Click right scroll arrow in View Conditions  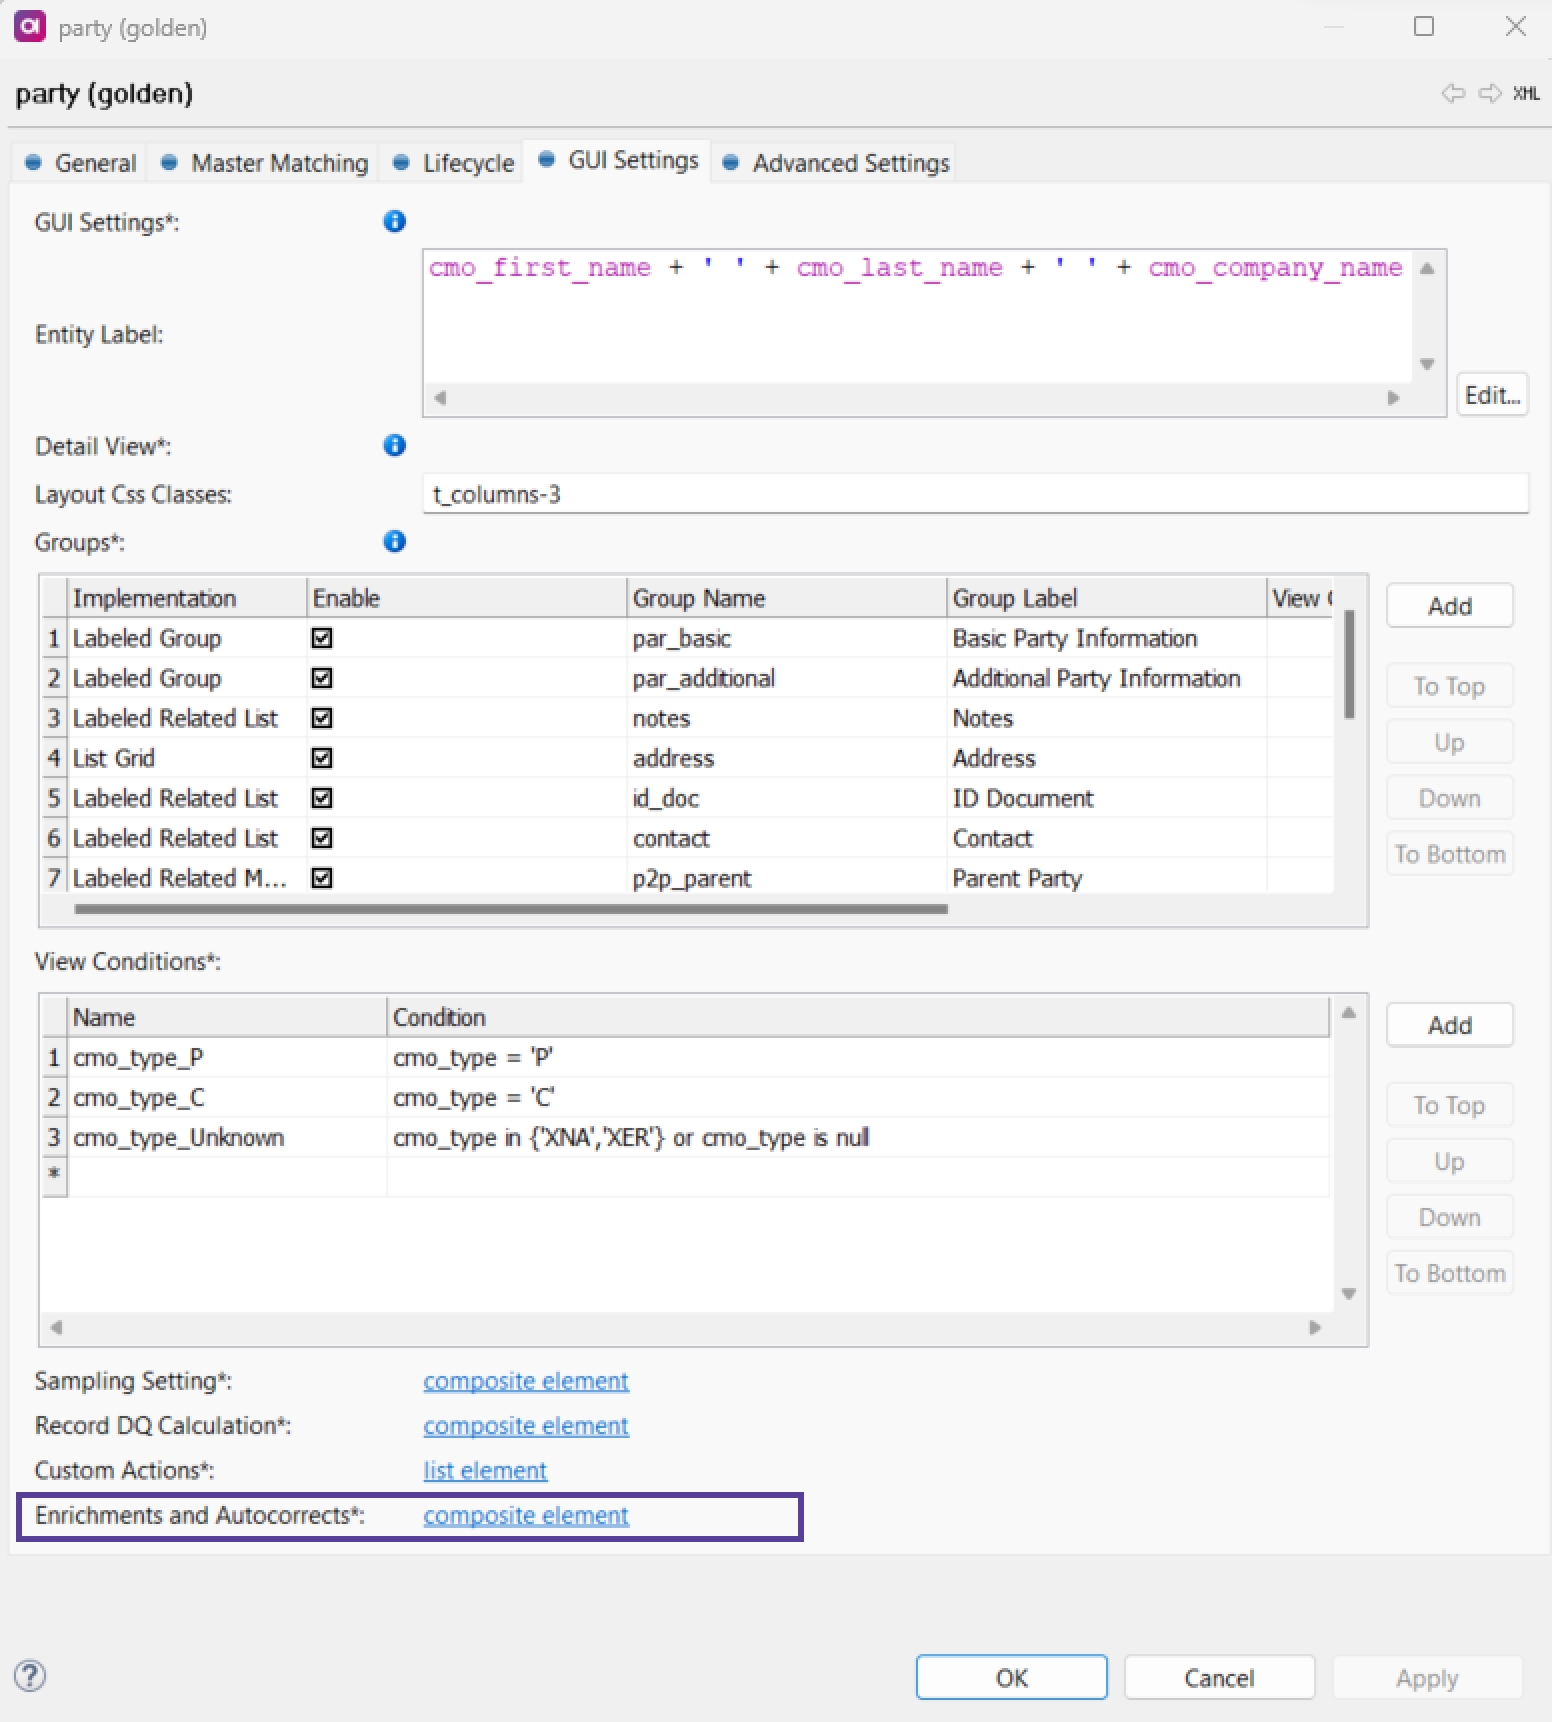pyautogui.click(x=1315, y=1328)
